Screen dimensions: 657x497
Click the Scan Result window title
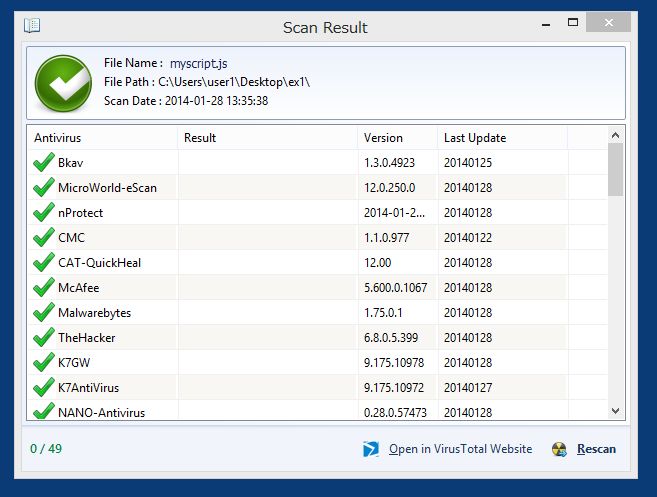325,28
